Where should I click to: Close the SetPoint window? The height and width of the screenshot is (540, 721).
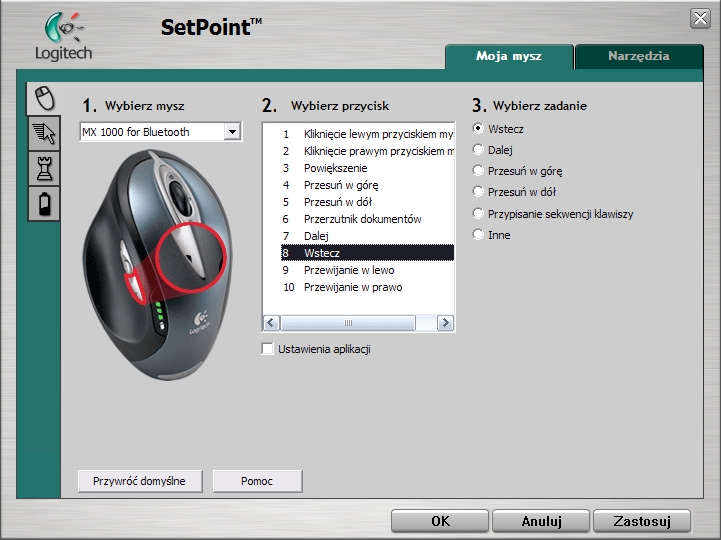tap(700, 18)
